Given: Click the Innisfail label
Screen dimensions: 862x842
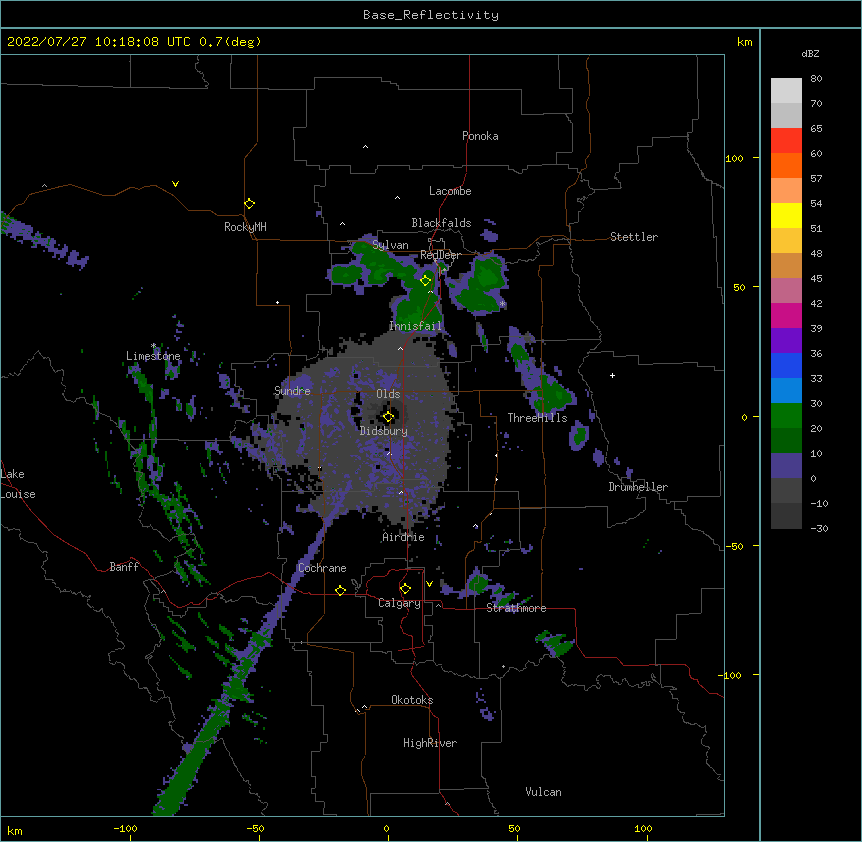Looking at the screenshot, I should pyautogui.click(x=415, y=326).
